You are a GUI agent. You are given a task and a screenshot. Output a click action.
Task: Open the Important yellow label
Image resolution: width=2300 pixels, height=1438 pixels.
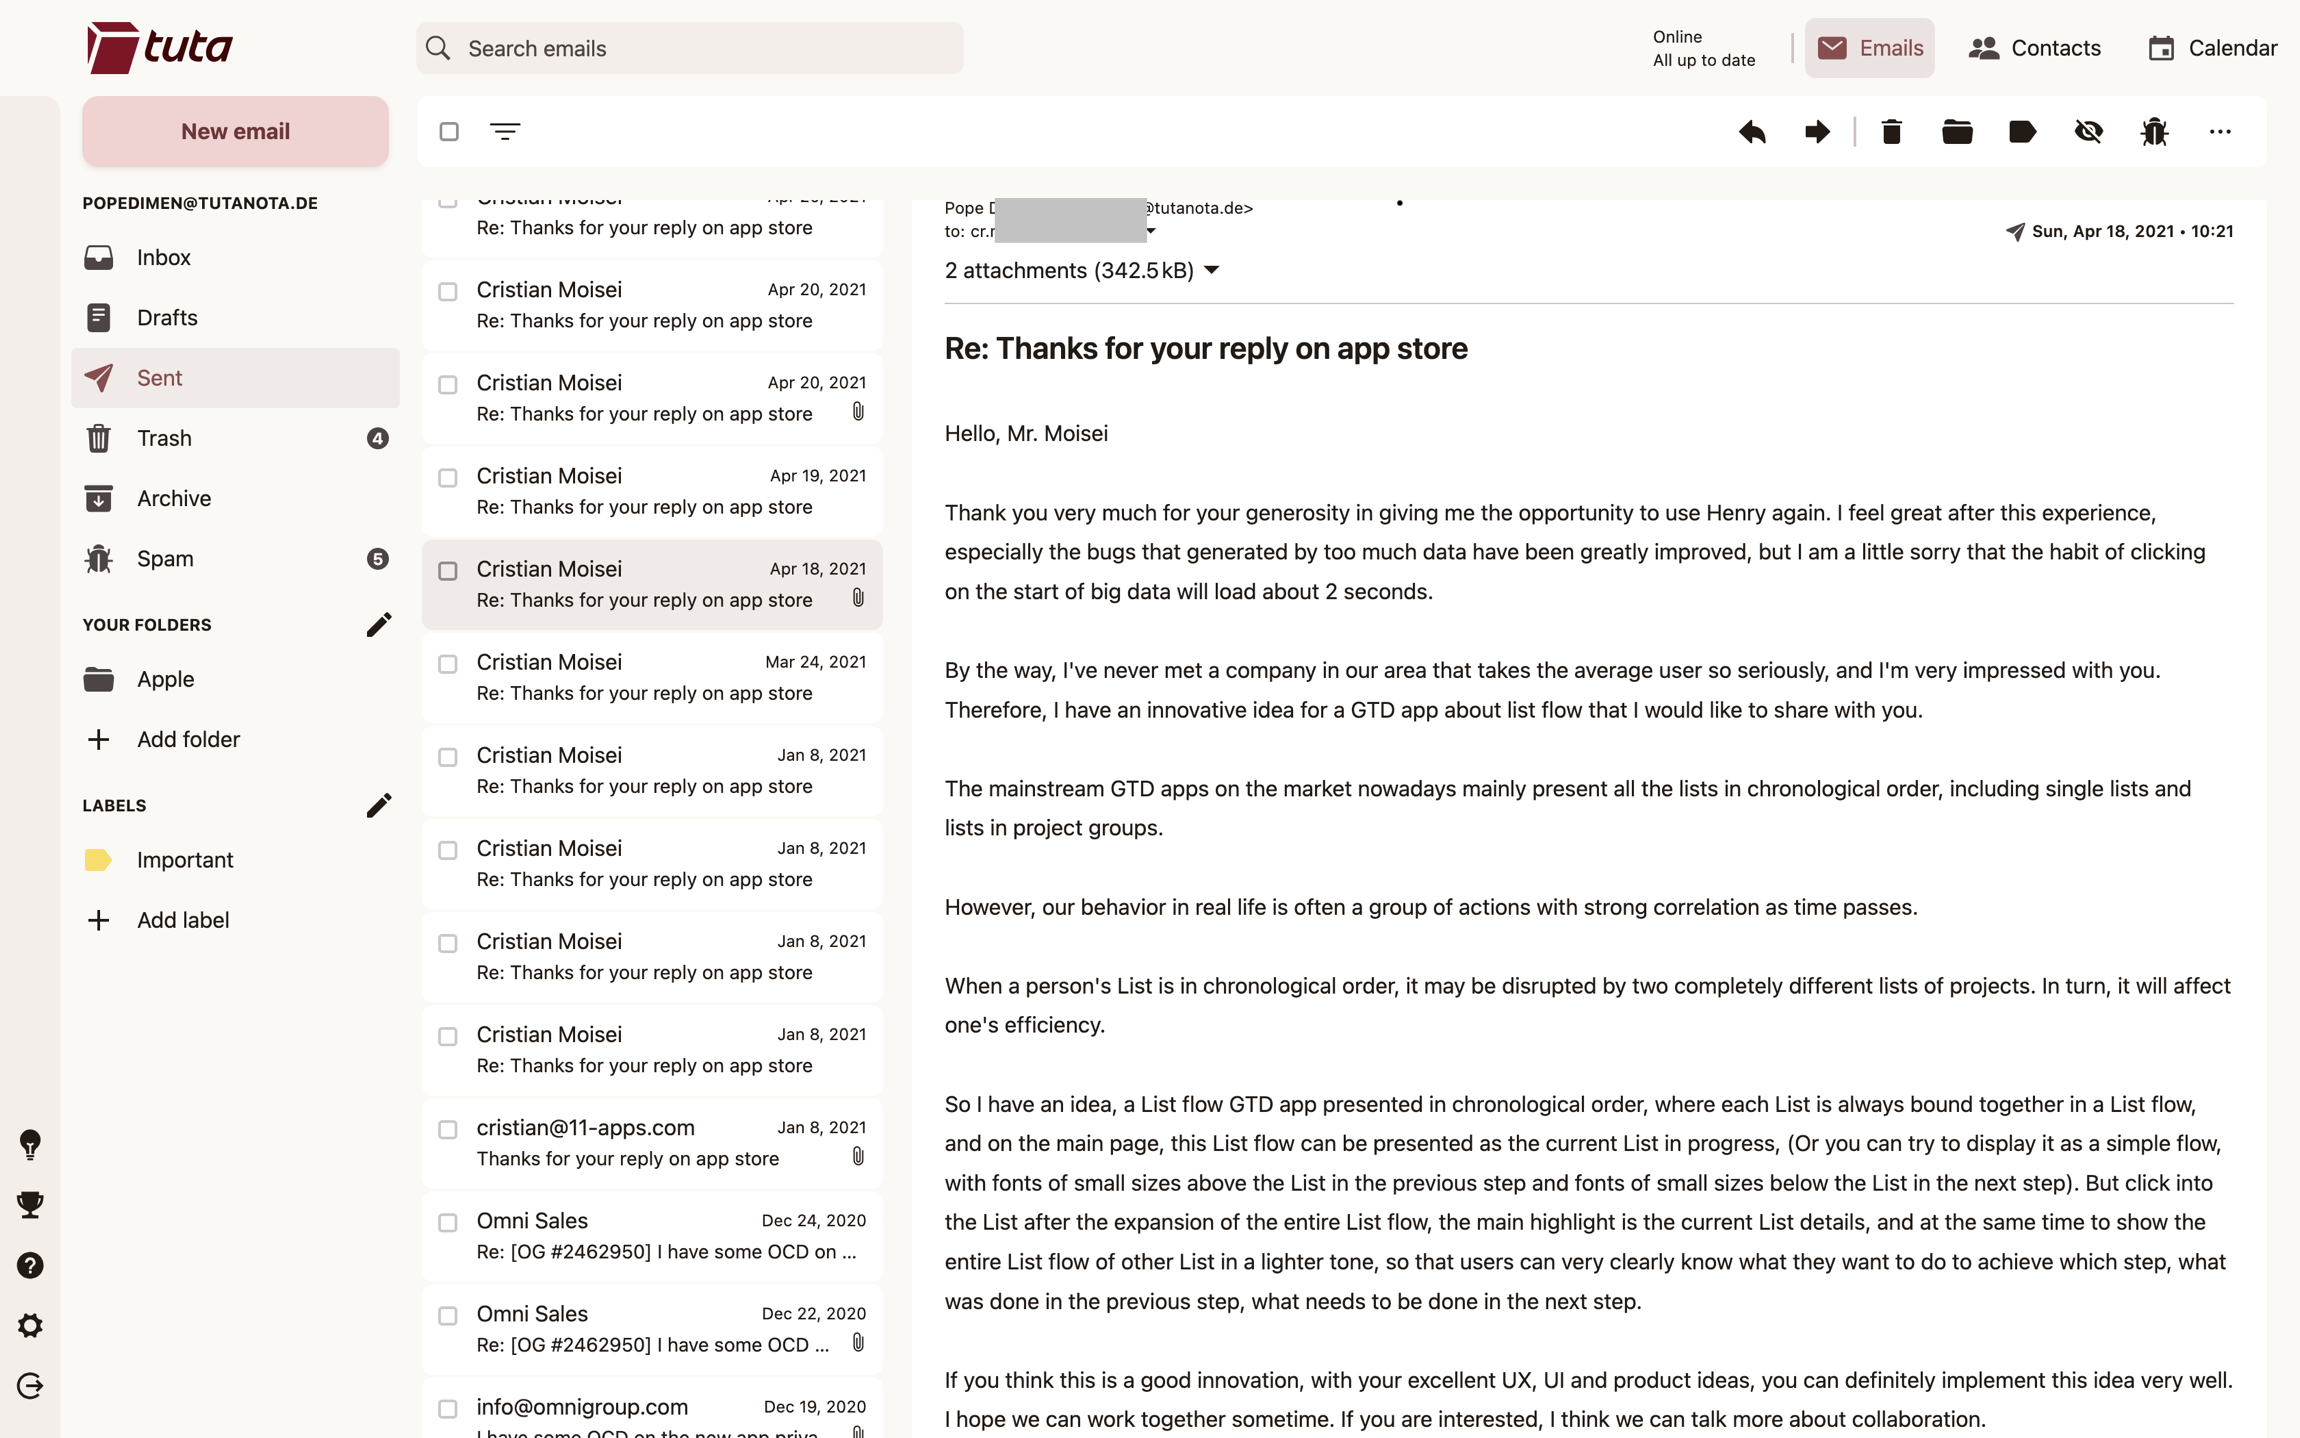pos(185,860)
